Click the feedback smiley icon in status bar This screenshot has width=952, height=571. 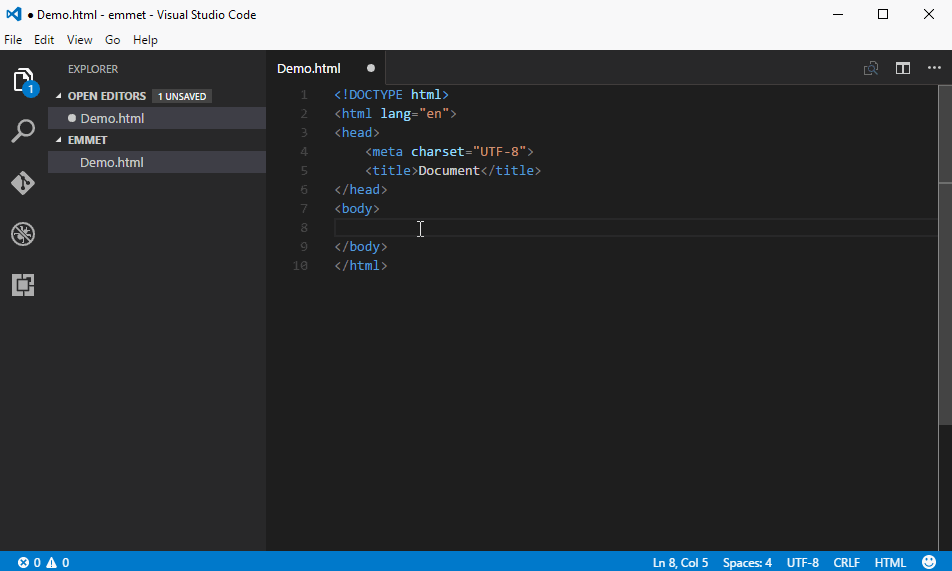point(929,562)
